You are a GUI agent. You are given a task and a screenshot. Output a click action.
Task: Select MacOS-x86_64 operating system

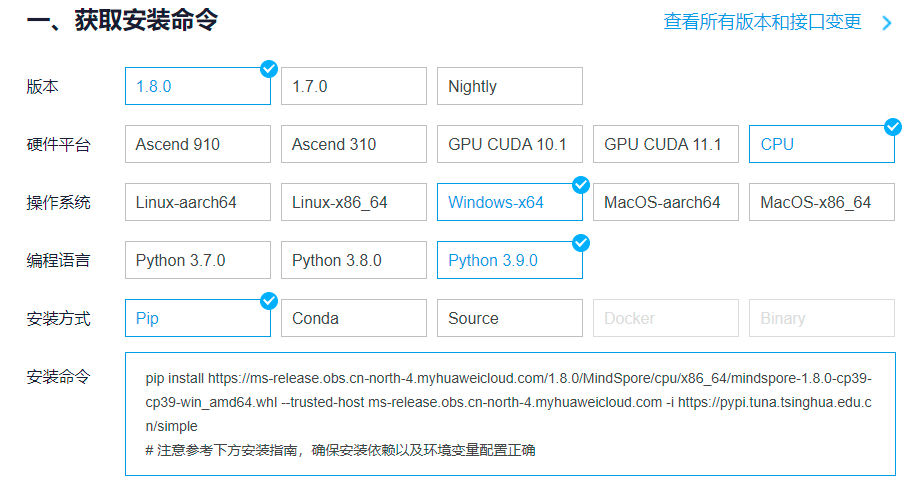(821, 202)
